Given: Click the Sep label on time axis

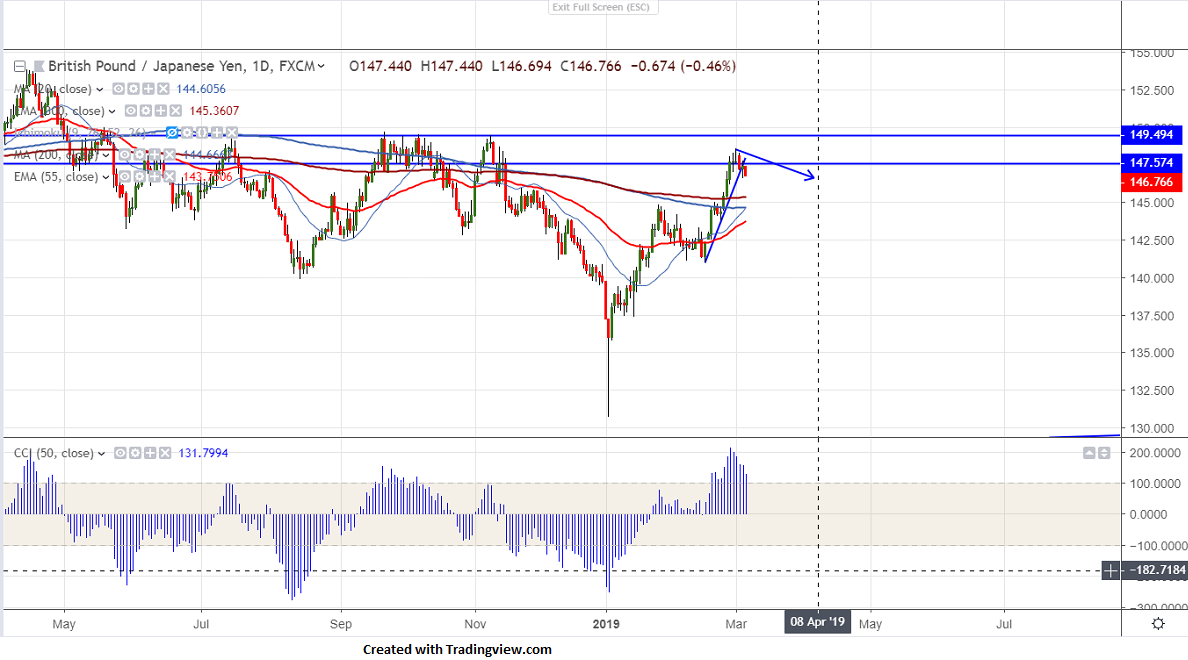Looking at the screenshot, I should click(341, 624).
